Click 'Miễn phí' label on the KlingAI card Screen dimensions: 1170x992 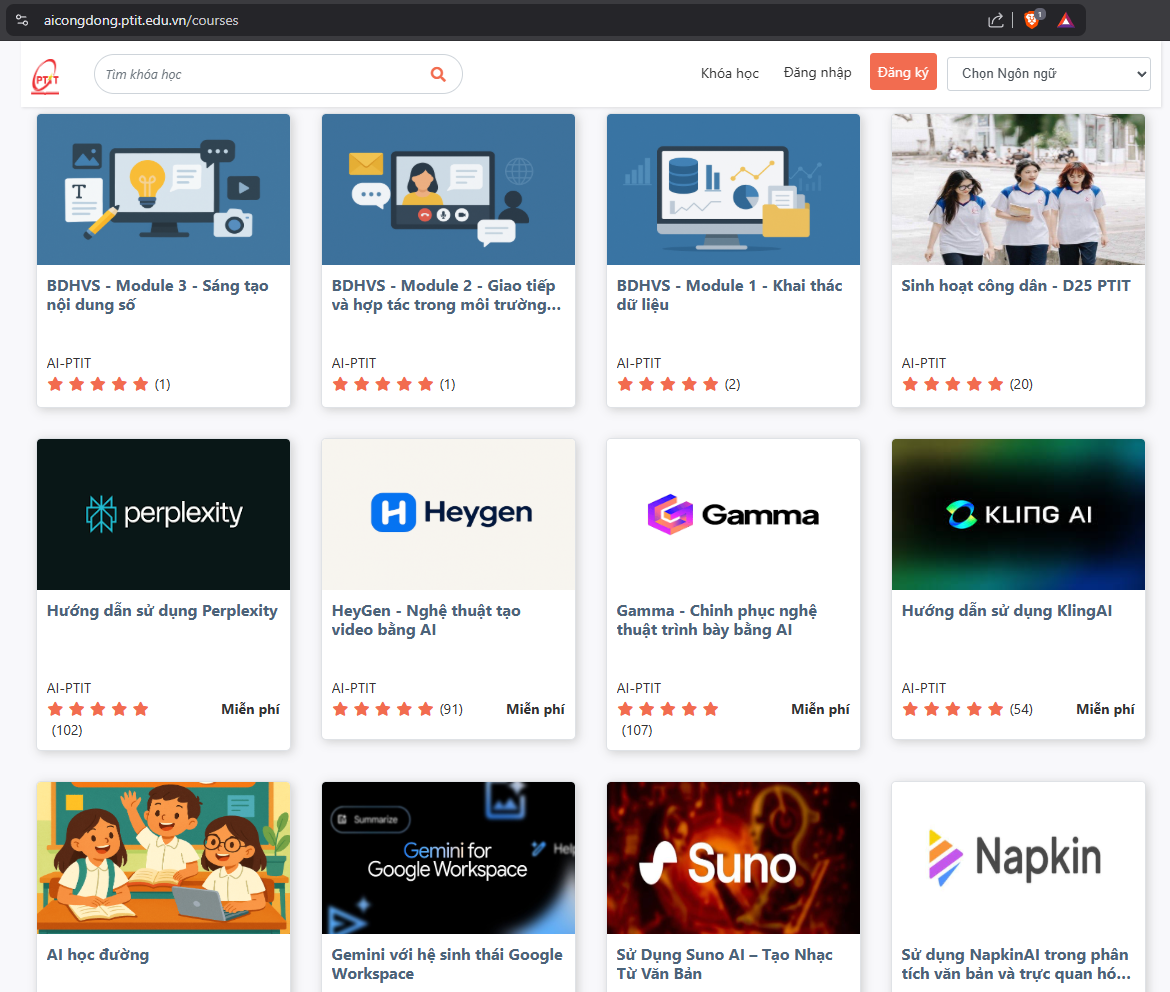1105,709
